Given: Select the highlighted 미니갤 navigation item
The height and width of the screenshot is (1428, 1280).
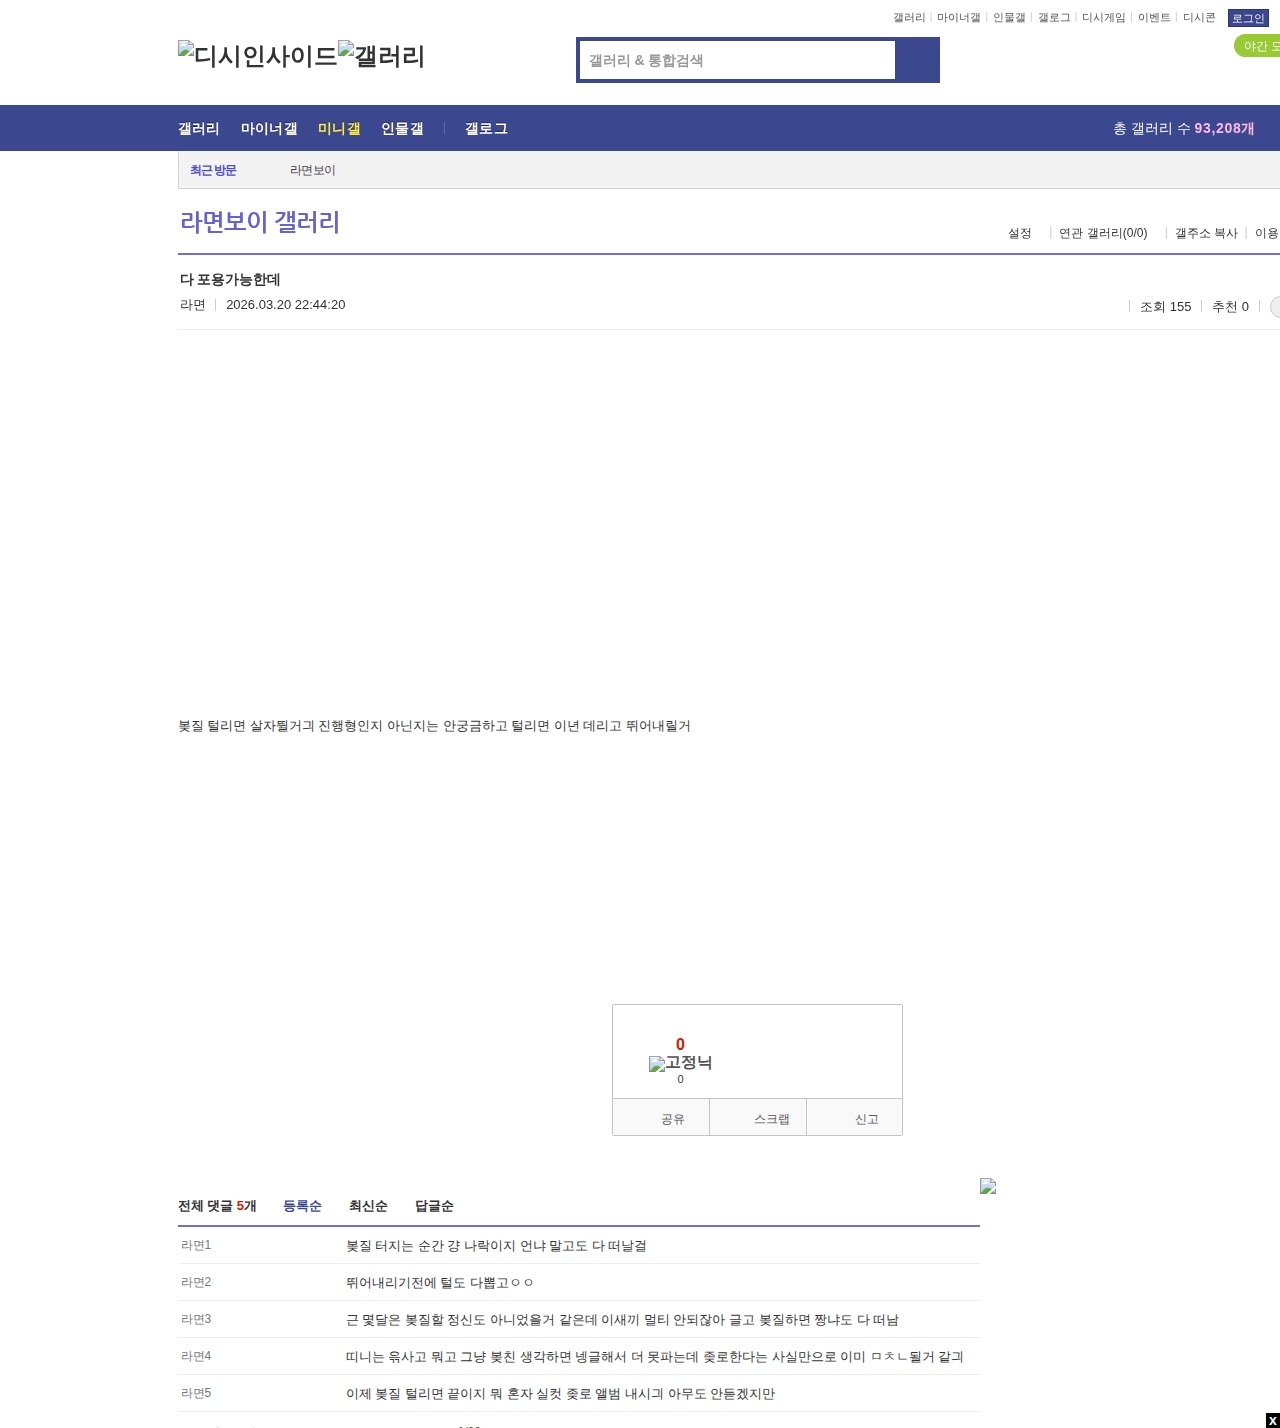Looking at the screenshot, I should [339, 129].
